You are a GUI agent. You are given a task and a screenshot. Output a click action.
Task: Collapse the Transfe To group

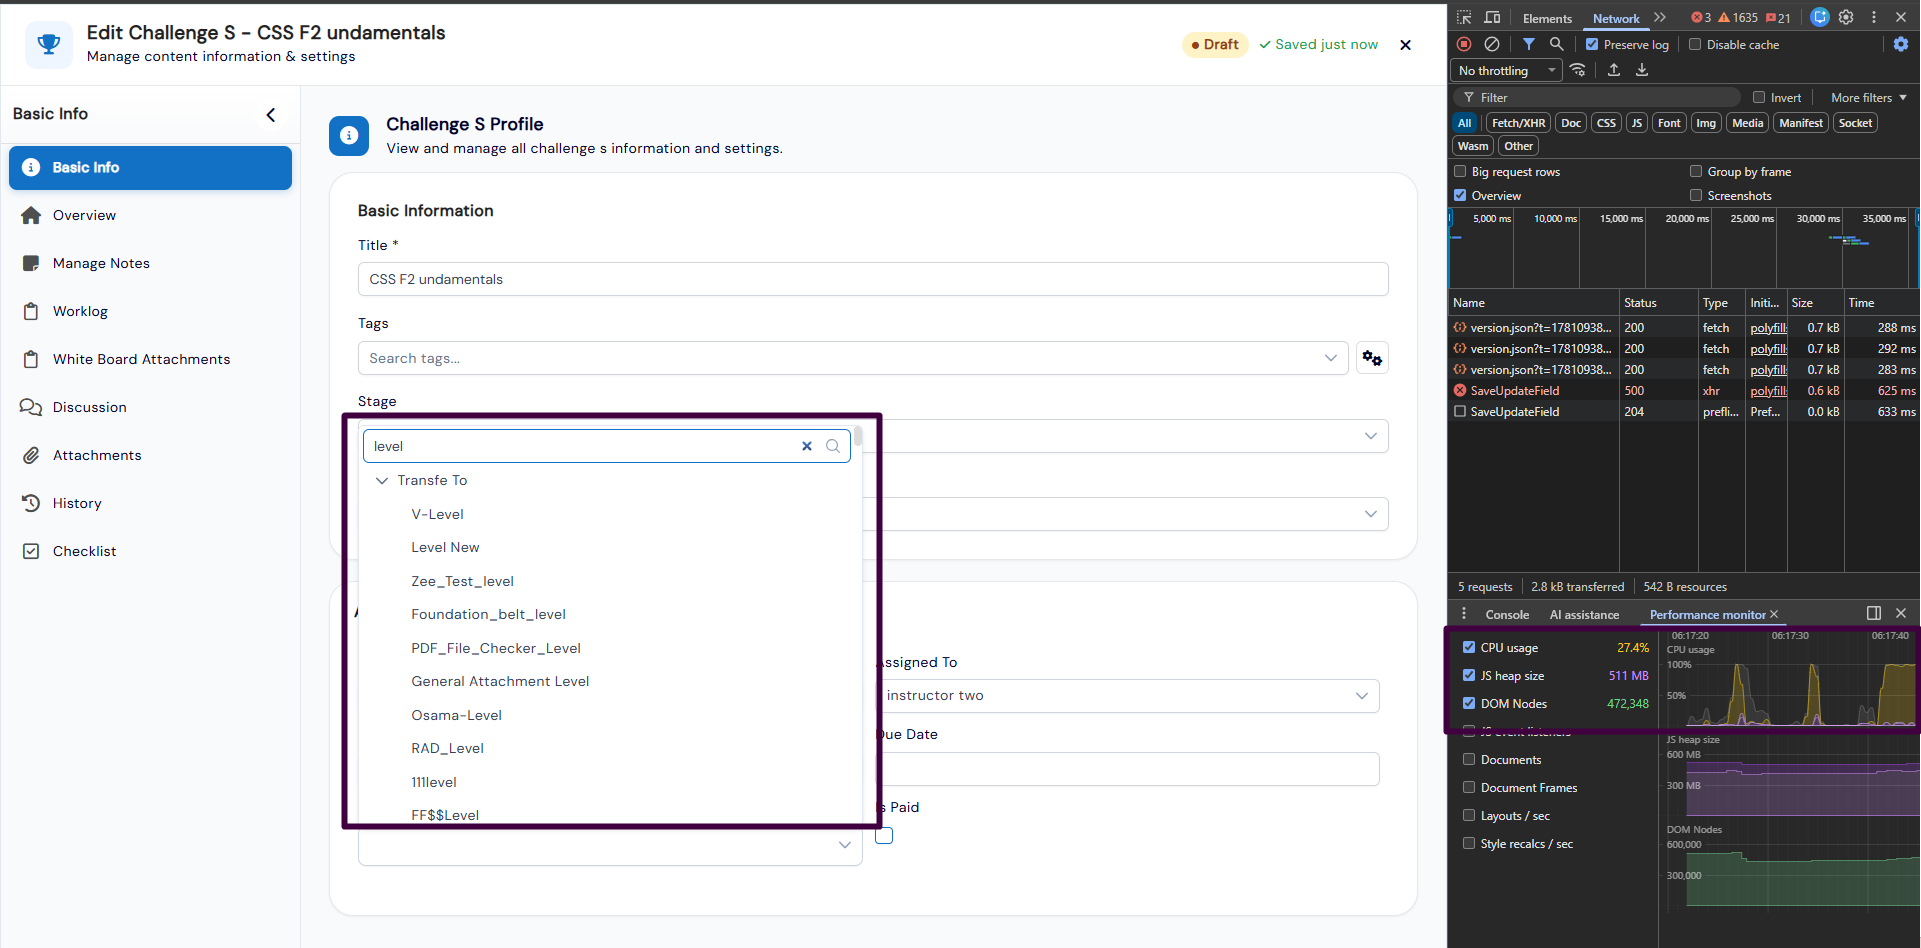click(382, 481)
